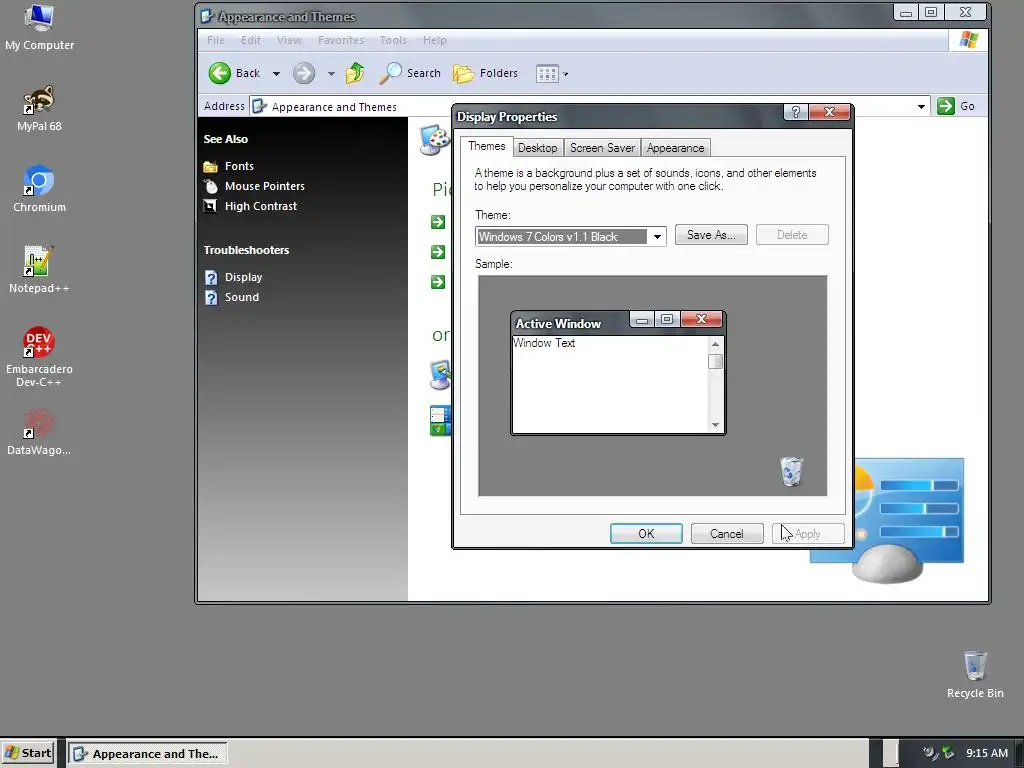Launch Notepad++ desktop shortcut
This screenshot has height=768, width=1024.
click(39, 270)
